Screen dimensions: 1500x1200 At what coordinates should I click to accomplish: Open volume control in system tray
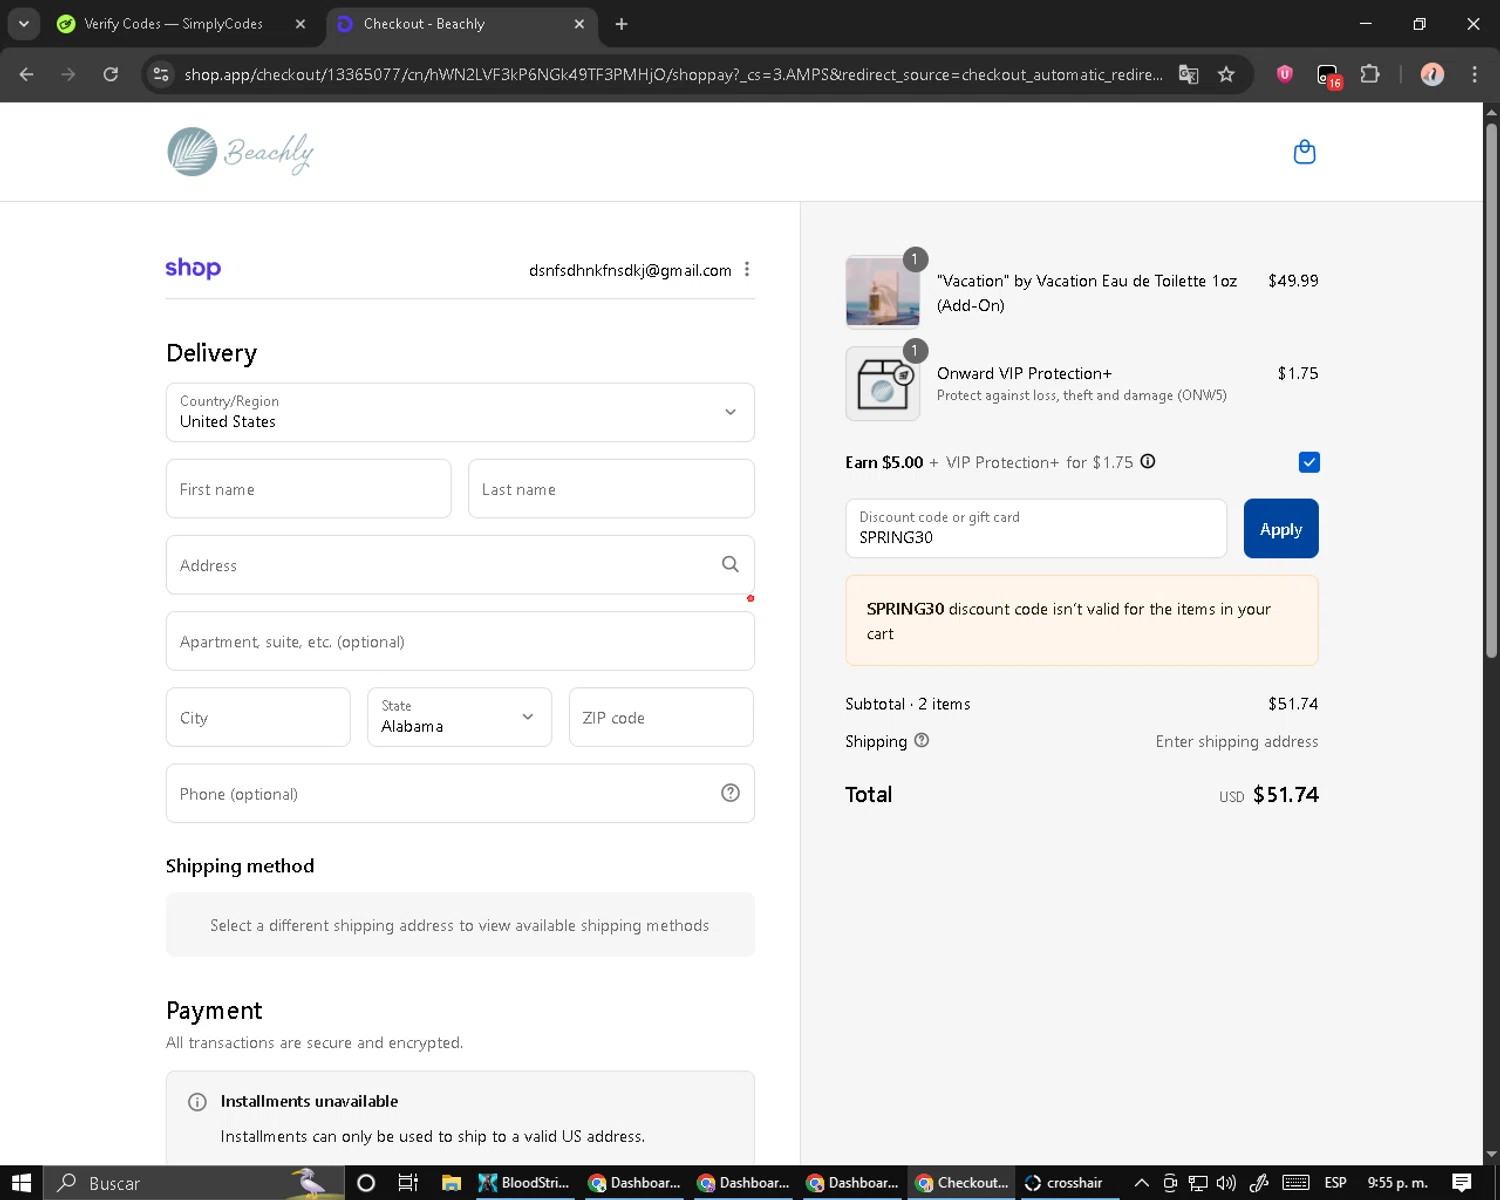point(1226,1183)
